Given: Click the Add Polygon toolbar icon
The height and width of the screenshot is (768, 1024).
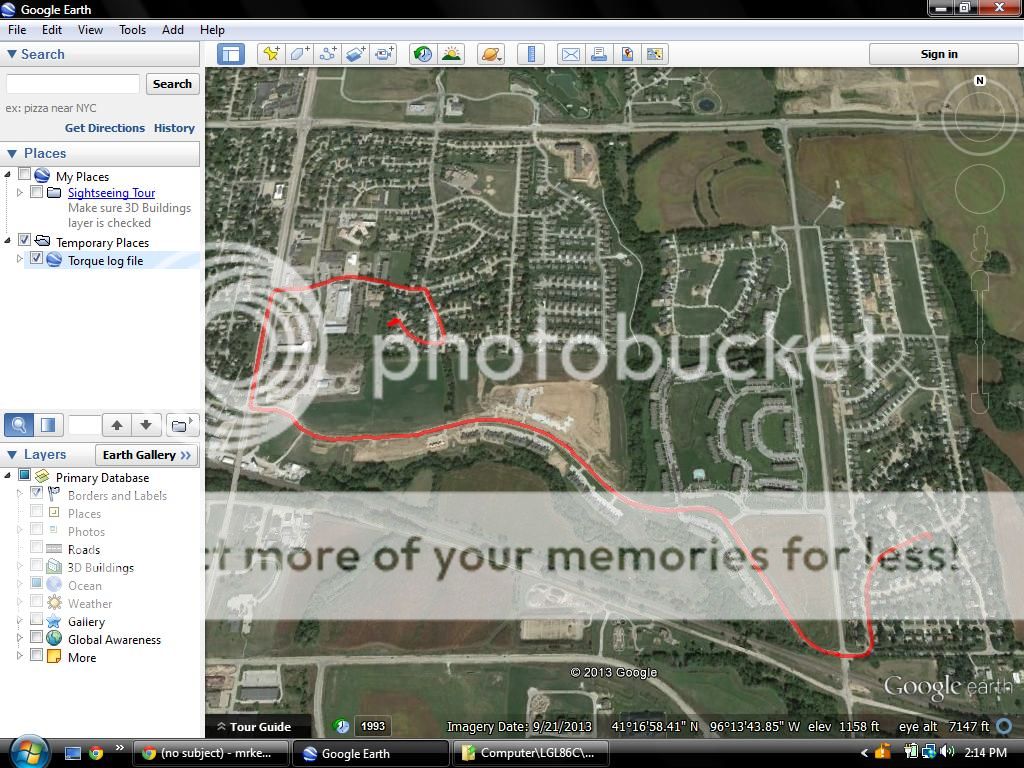Looking at the screenshot, I should pos(299,54).
